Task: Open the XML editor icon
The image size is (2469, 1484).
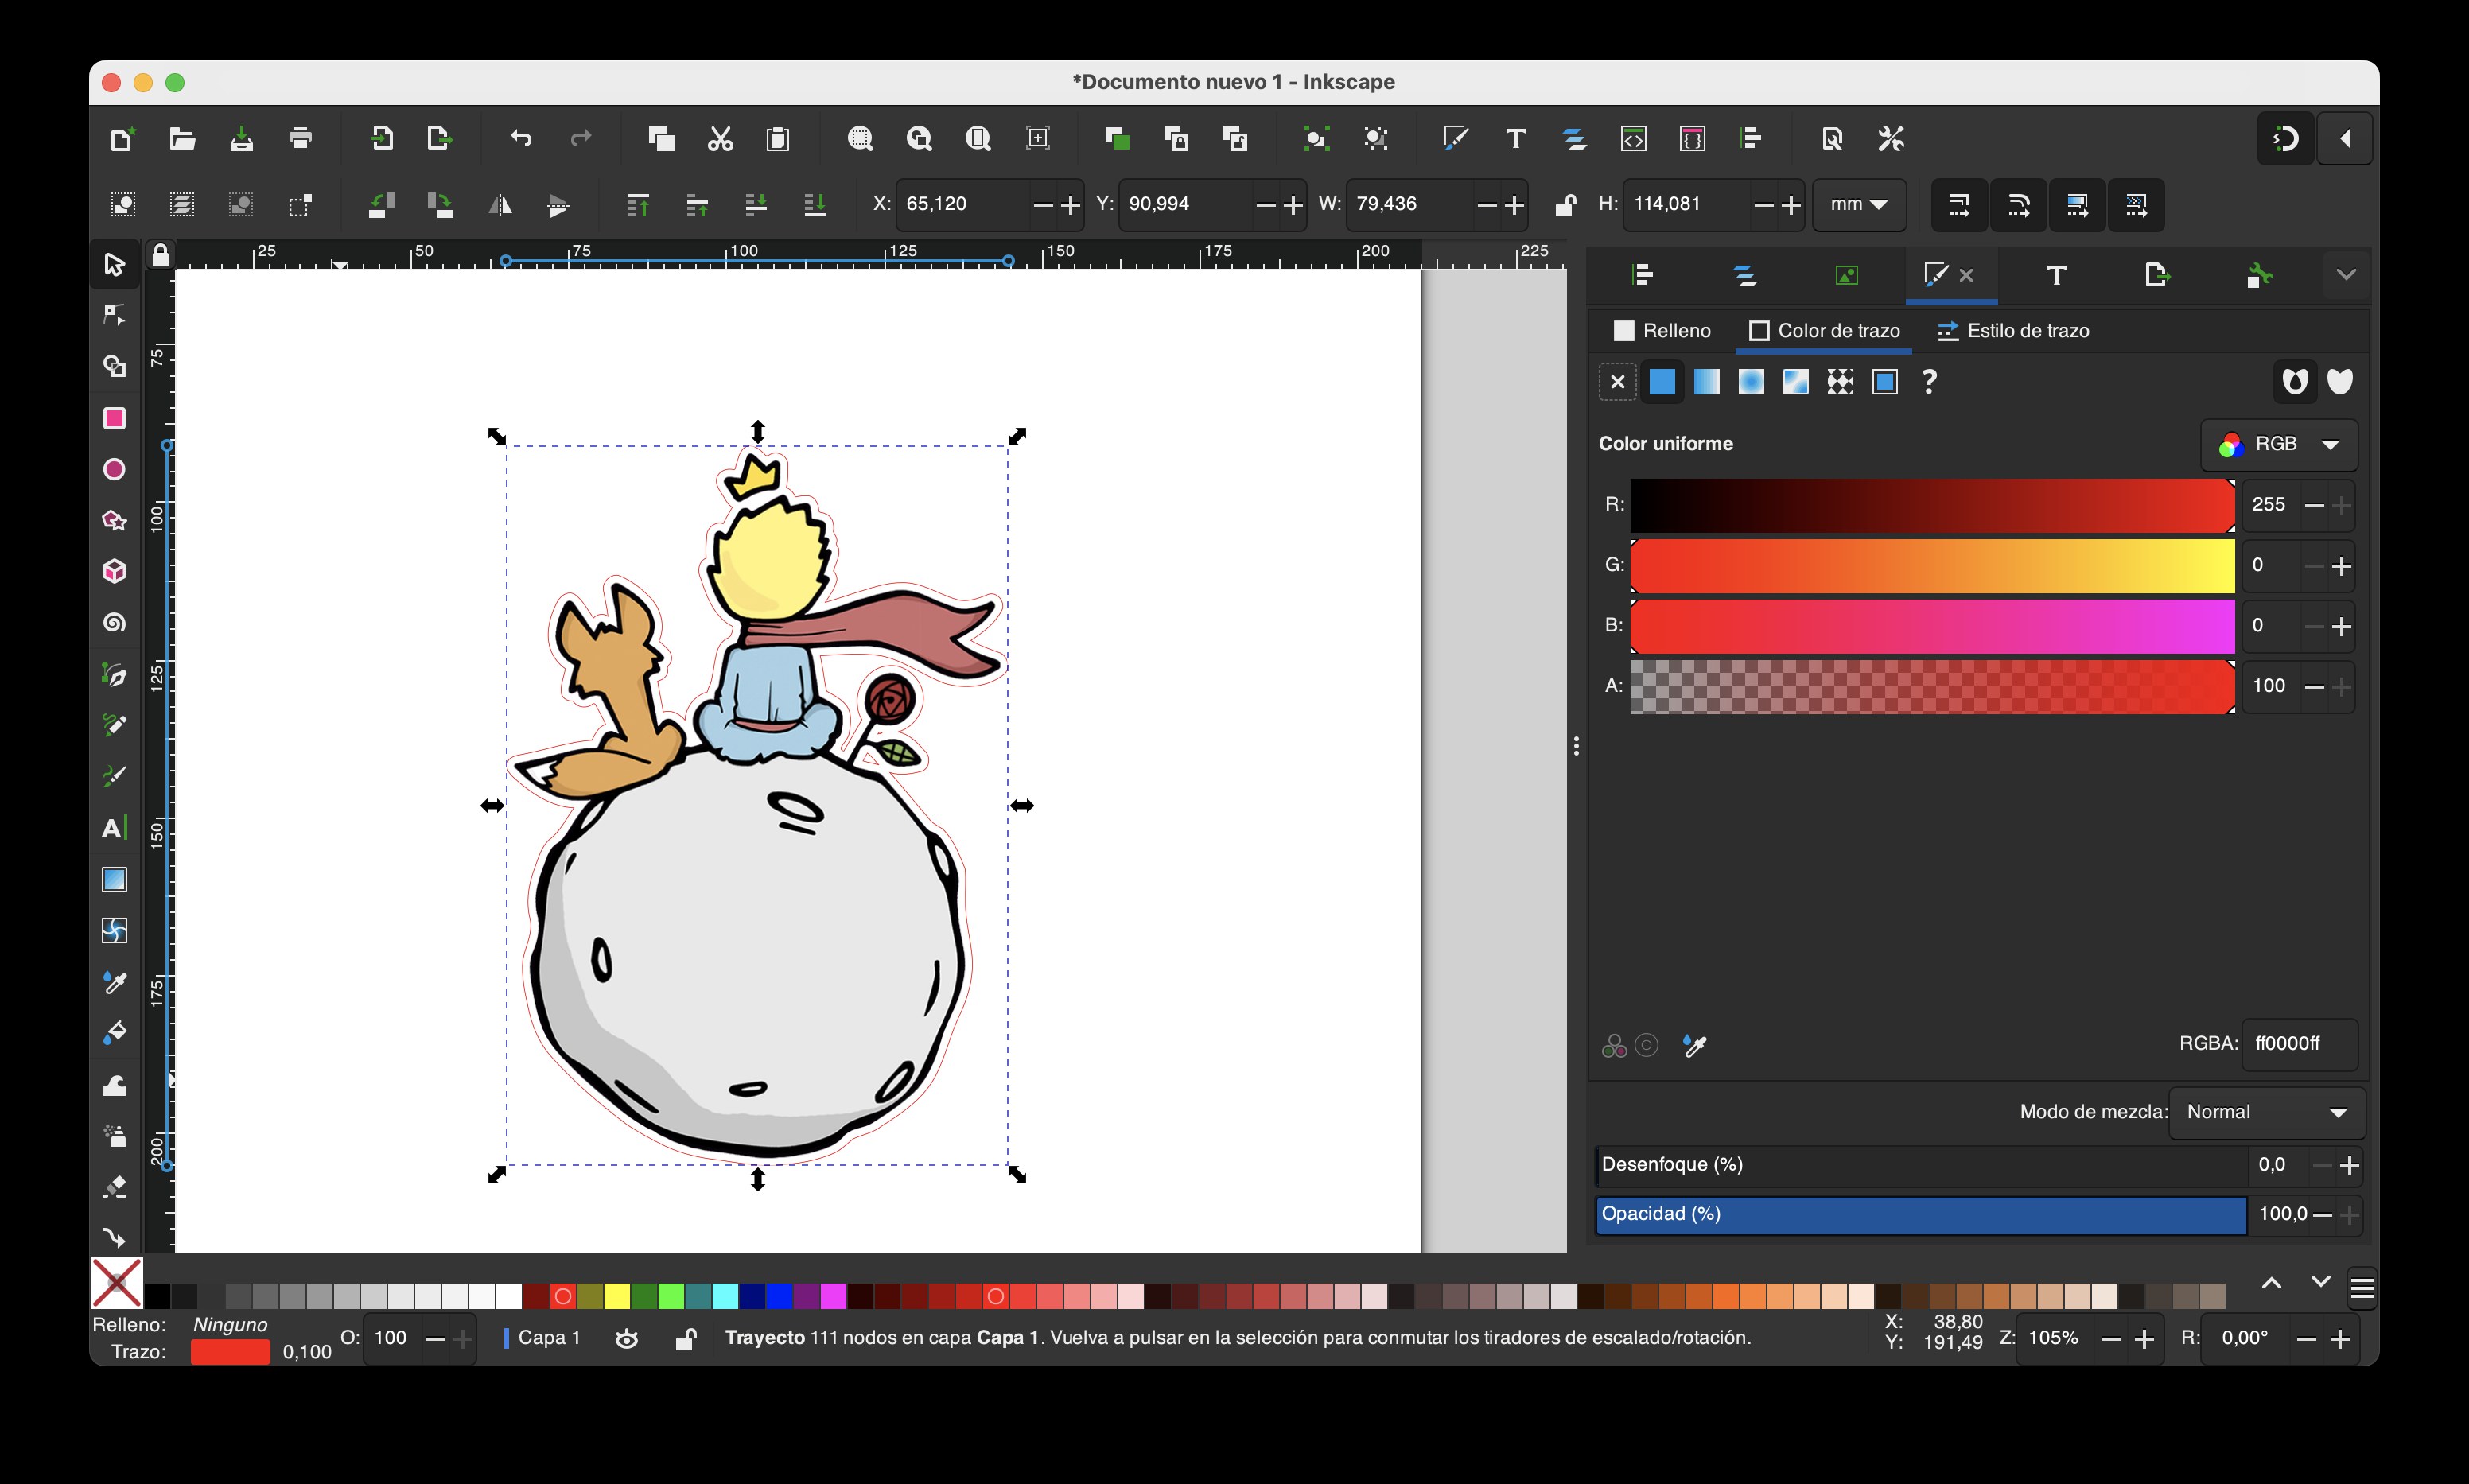Action: pos(1633,139)
